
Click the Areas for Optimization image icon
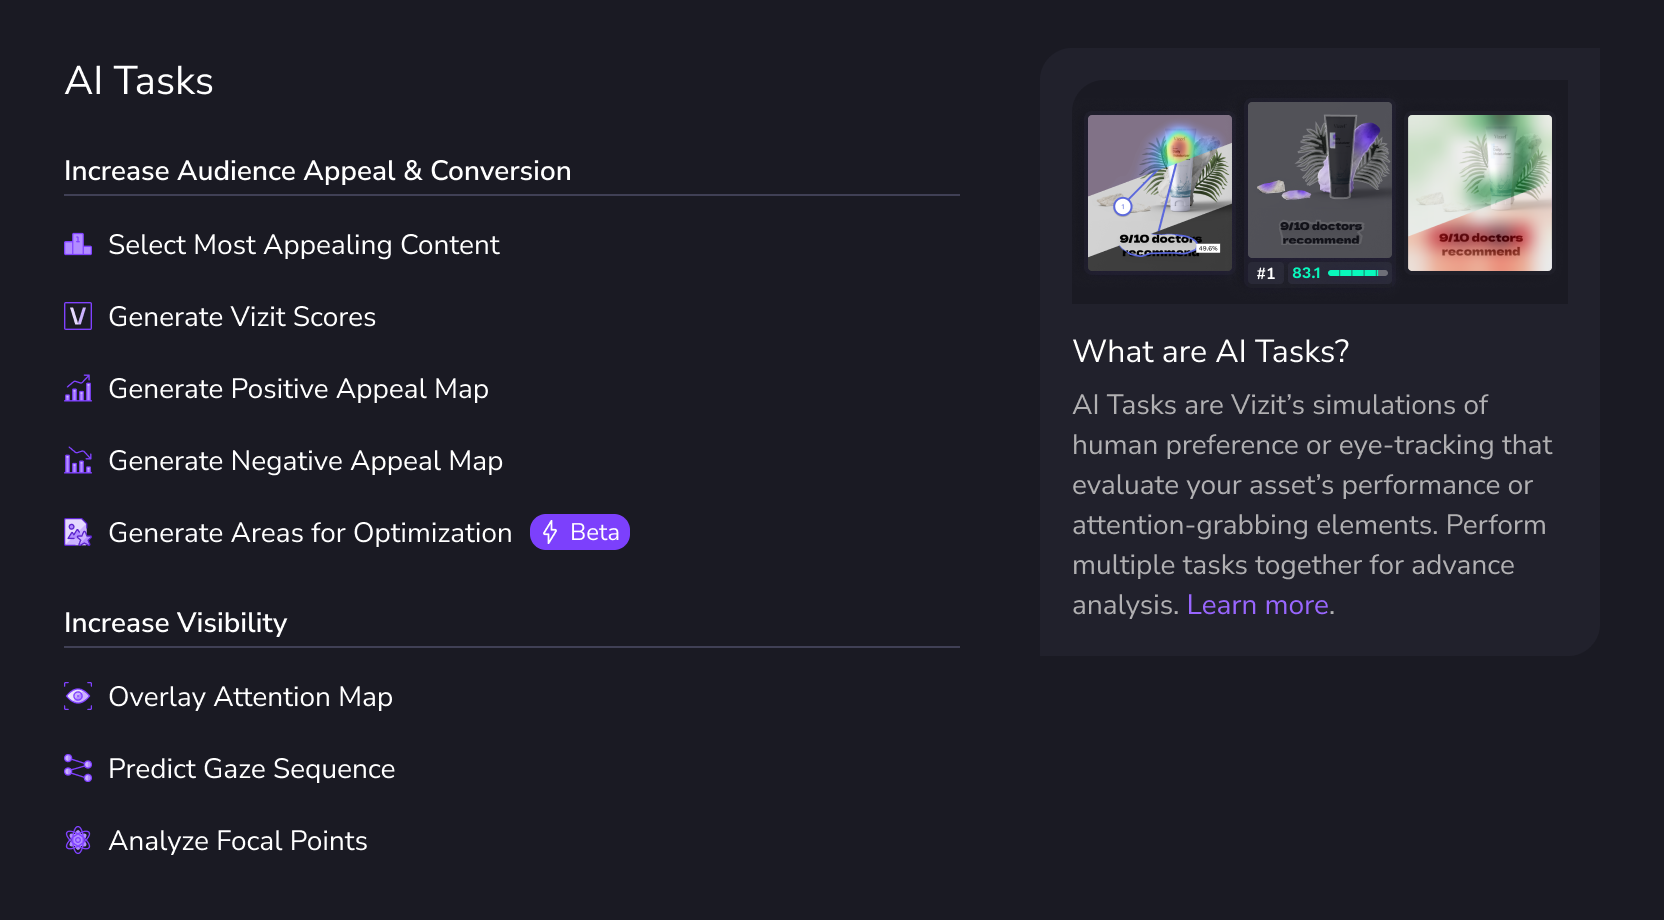[x=78, y=533]
